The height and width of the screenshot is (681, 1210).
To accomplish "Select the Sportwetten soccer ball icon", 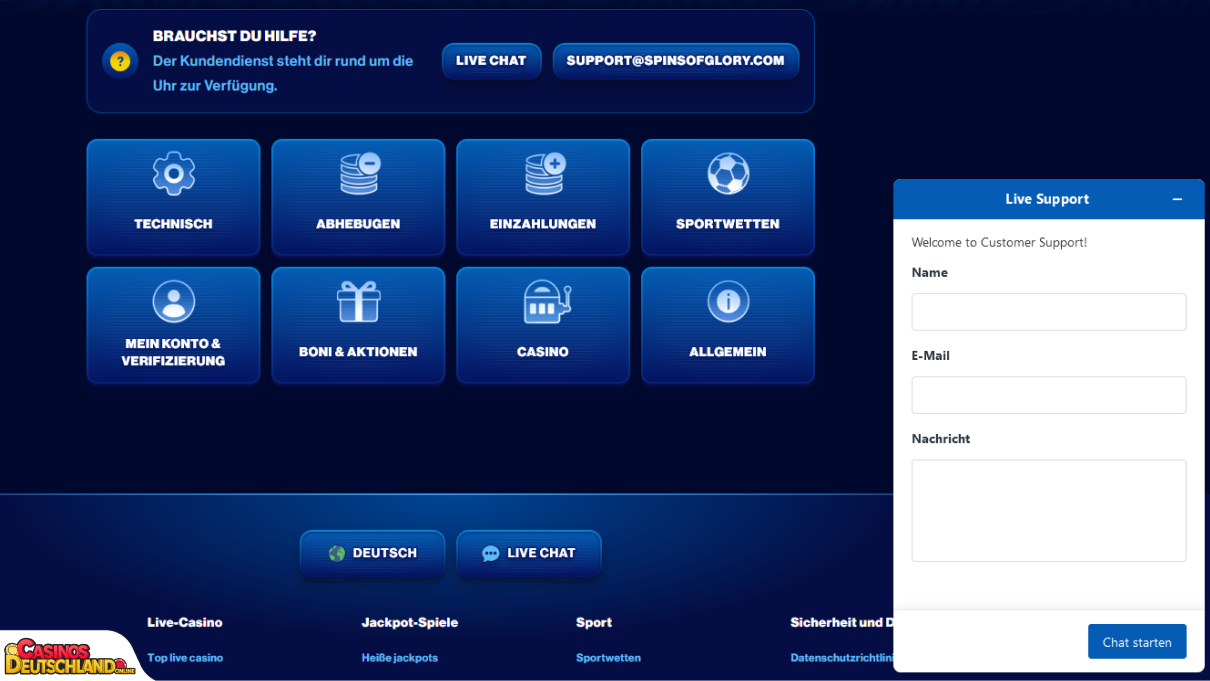I will click(x=728, y=174).
